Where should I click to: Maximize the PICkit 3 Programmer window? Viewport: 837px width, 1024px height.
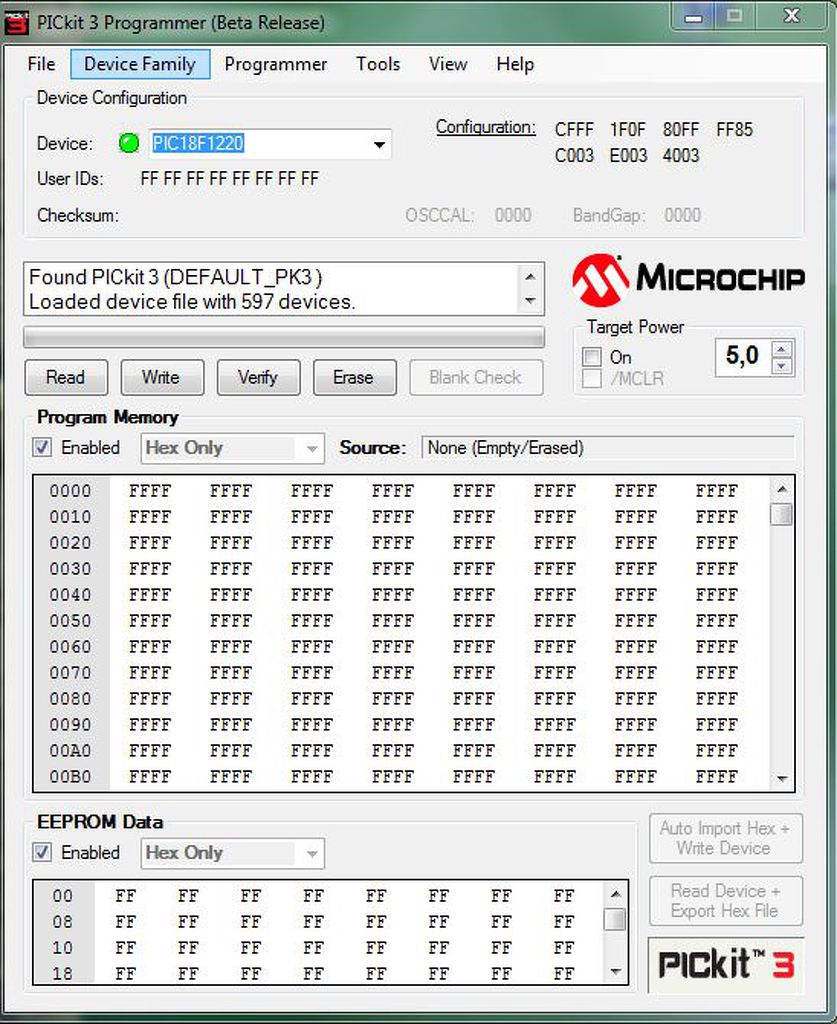(734, 16)
